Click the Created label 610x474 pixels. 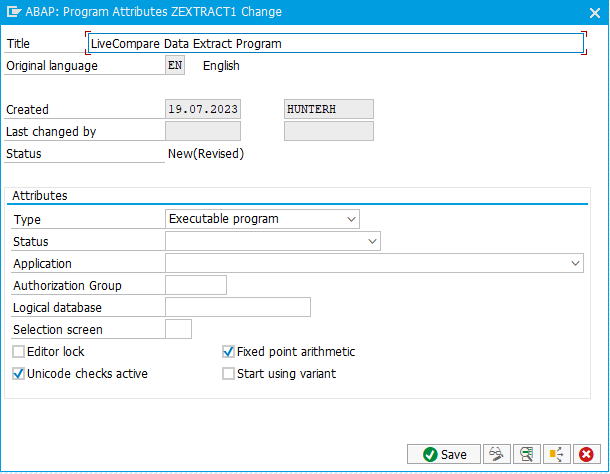27,110
